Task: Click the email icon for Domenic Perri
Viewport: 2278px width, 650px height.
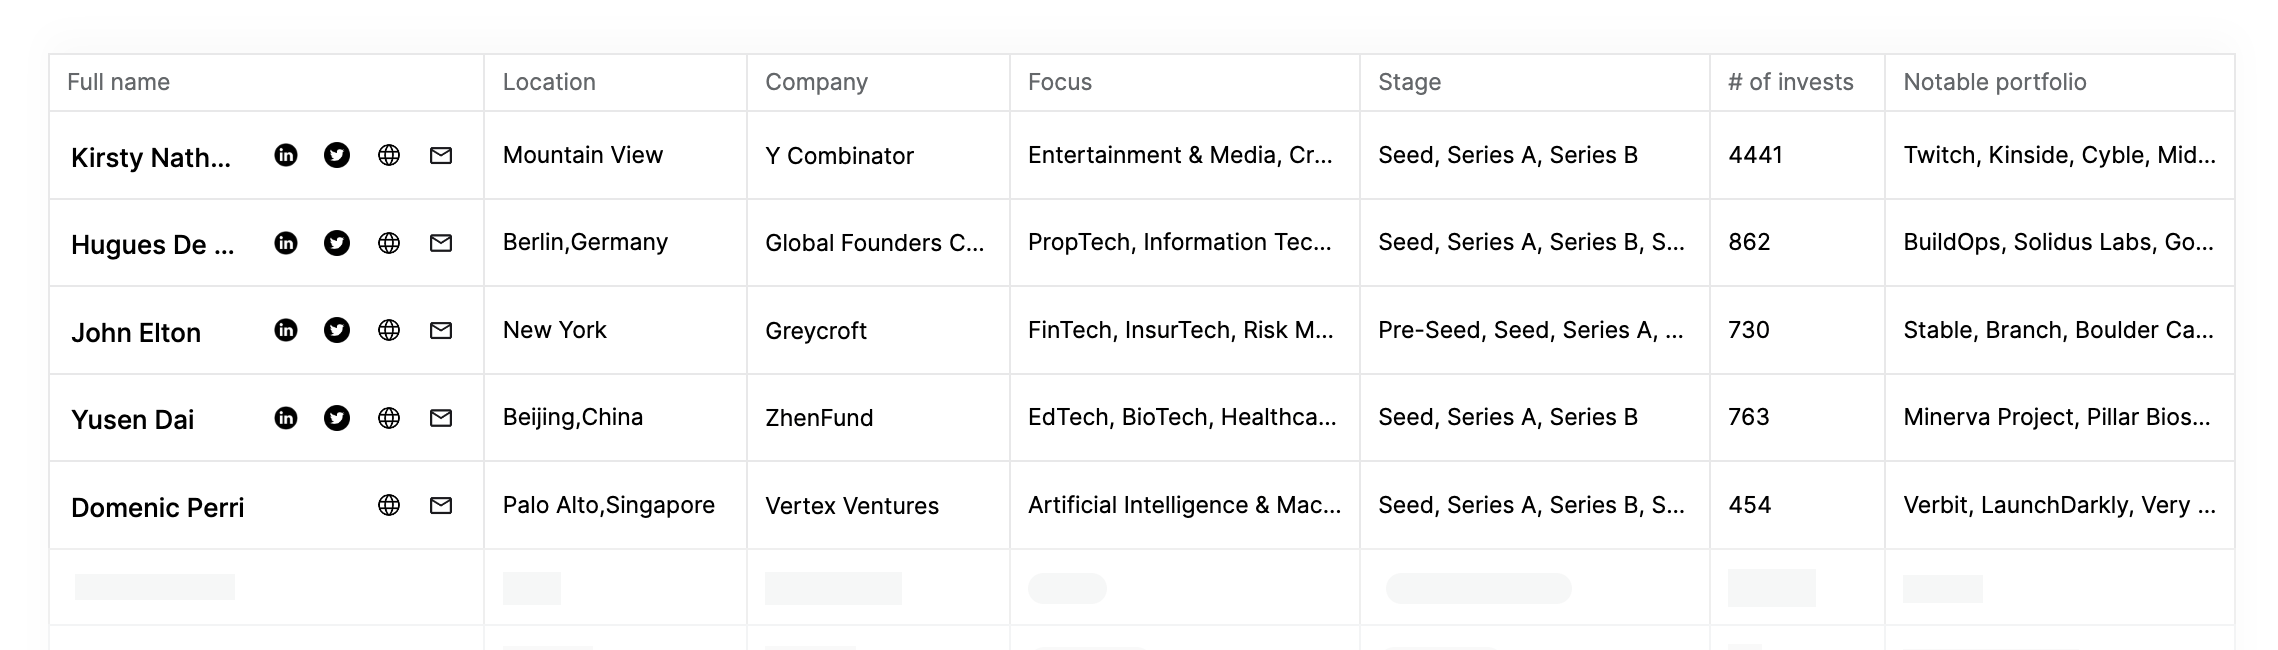Action: (x=438, y=506)
